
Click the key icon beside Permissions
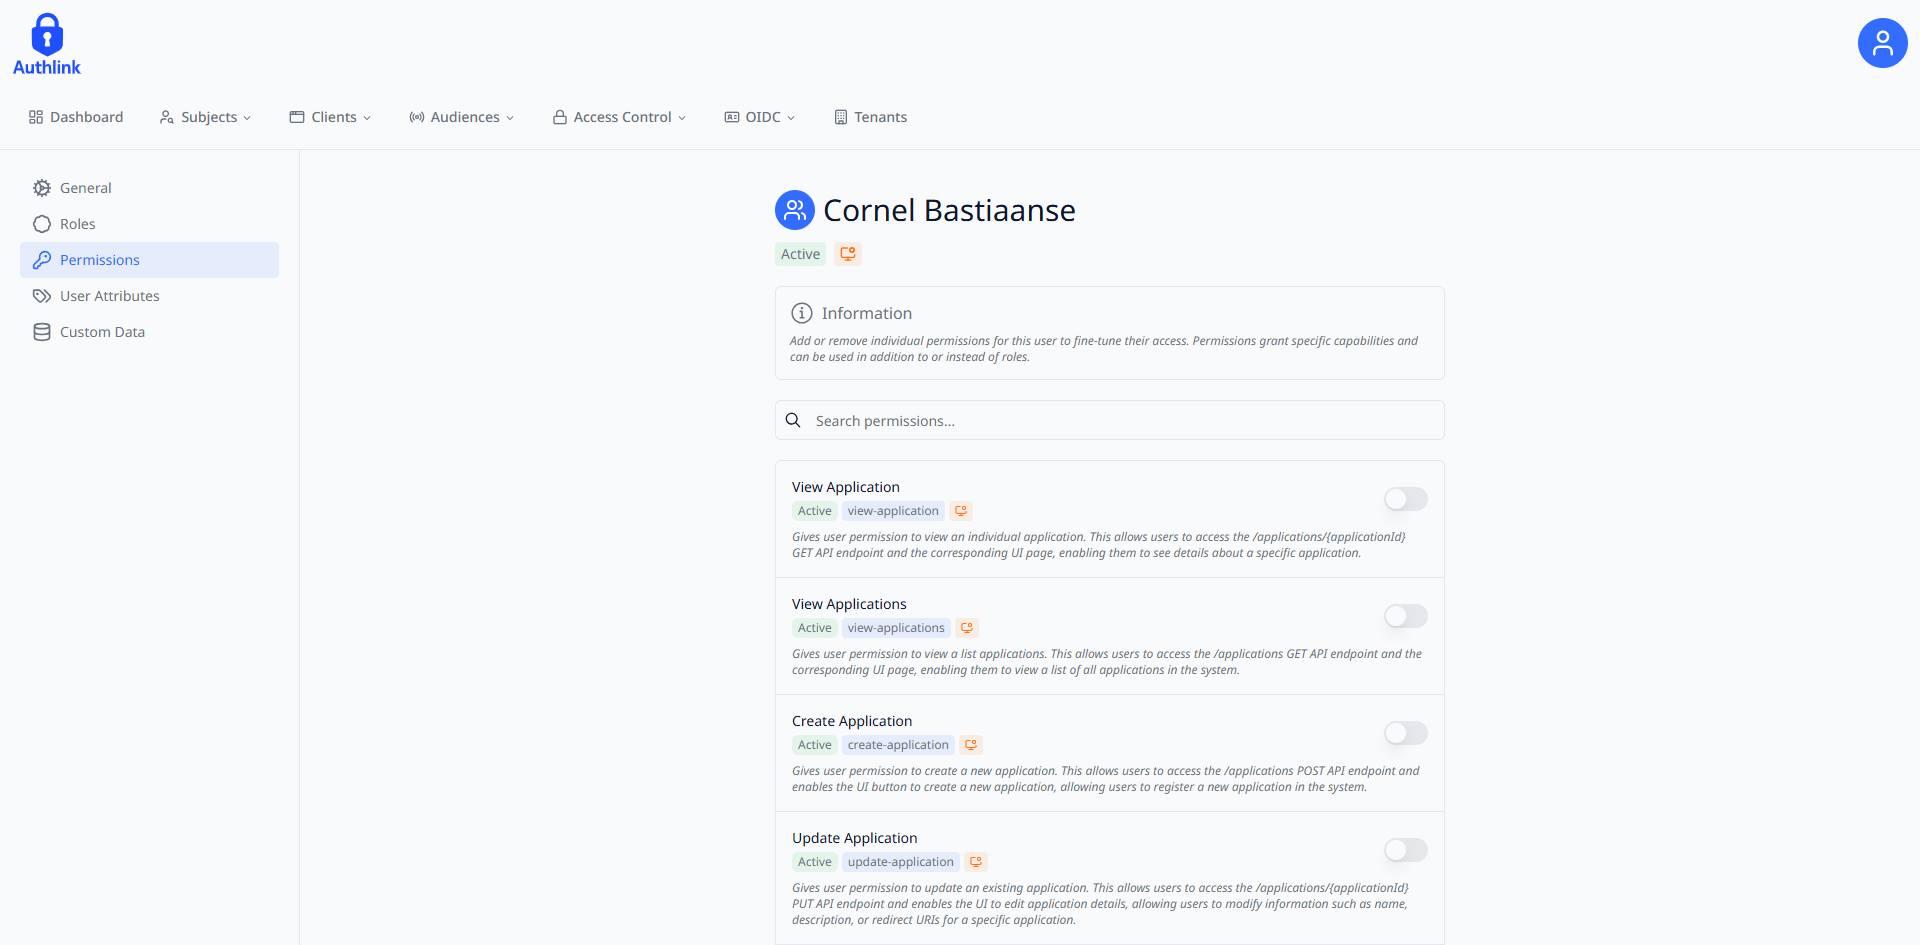41,260
